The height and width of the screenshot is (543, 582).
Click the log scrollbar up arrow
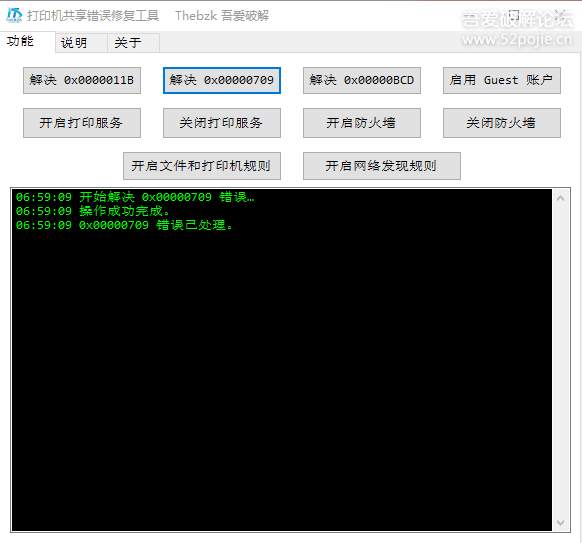(560, 198)
